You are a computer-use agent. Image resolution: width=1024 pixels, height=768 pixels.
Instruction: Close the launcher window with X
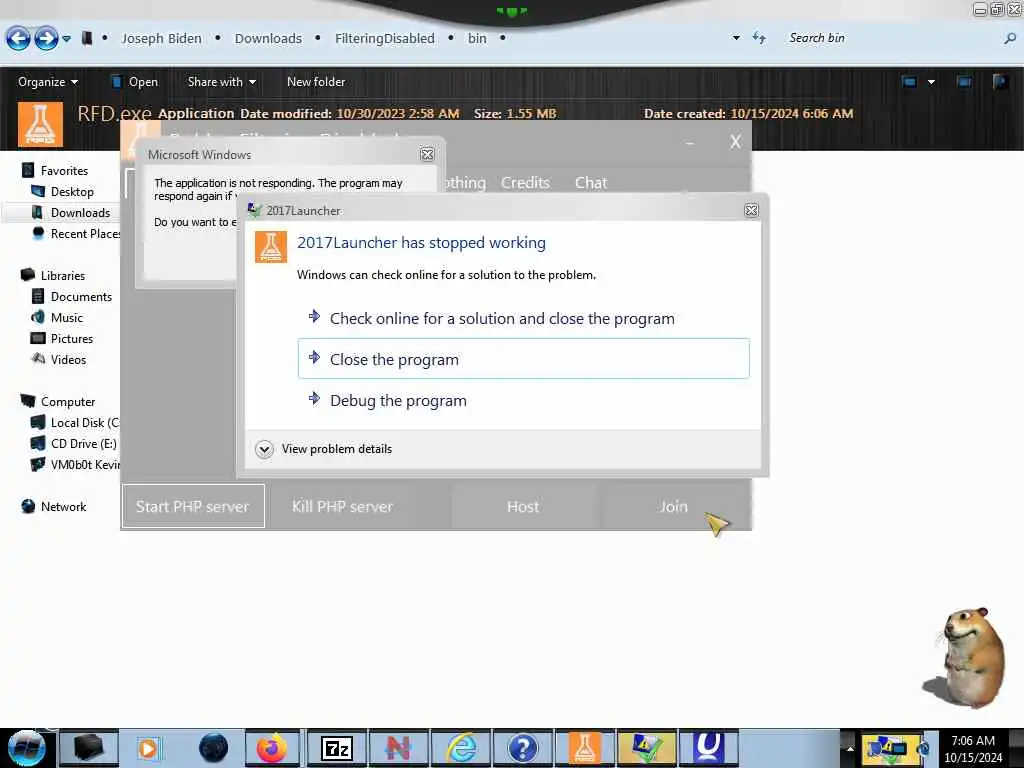735,142
